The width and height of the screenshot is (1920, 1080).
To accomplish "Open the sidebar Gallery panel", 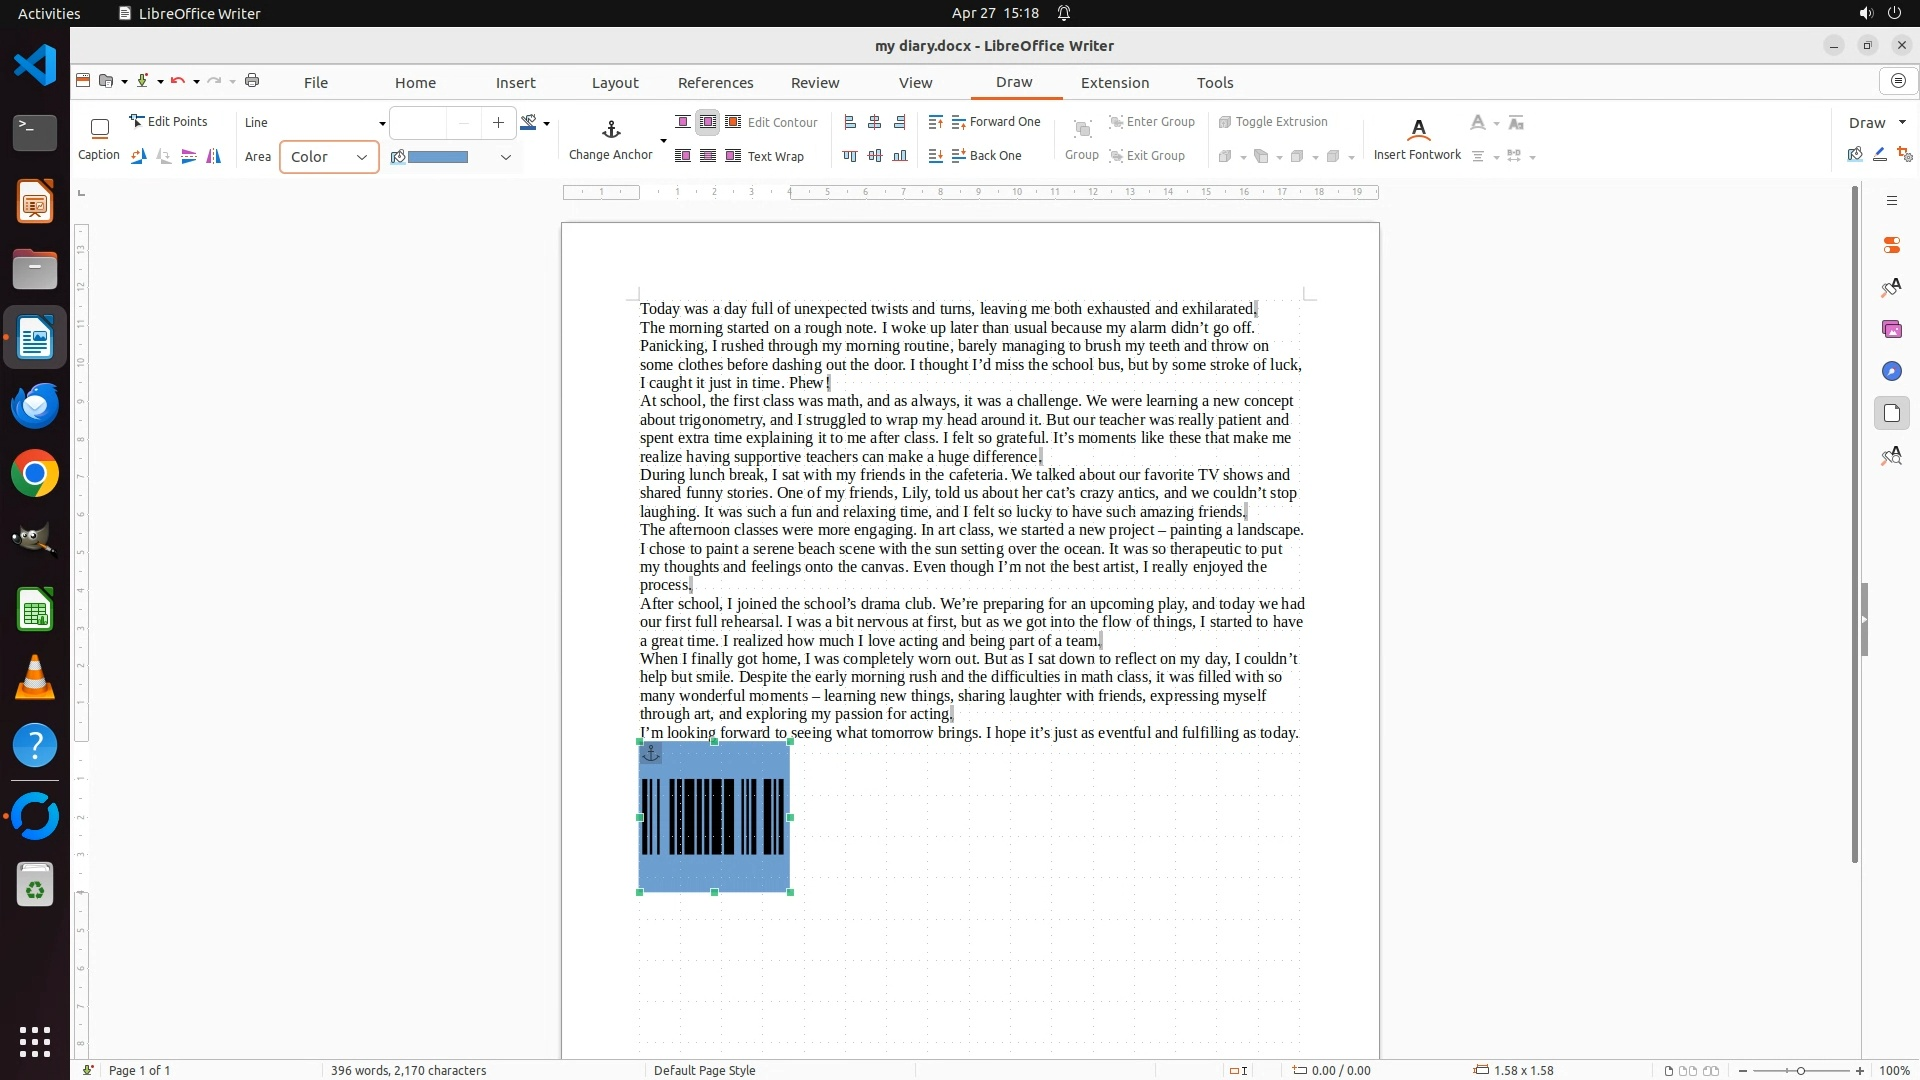I will click(x=1891, y=329).
